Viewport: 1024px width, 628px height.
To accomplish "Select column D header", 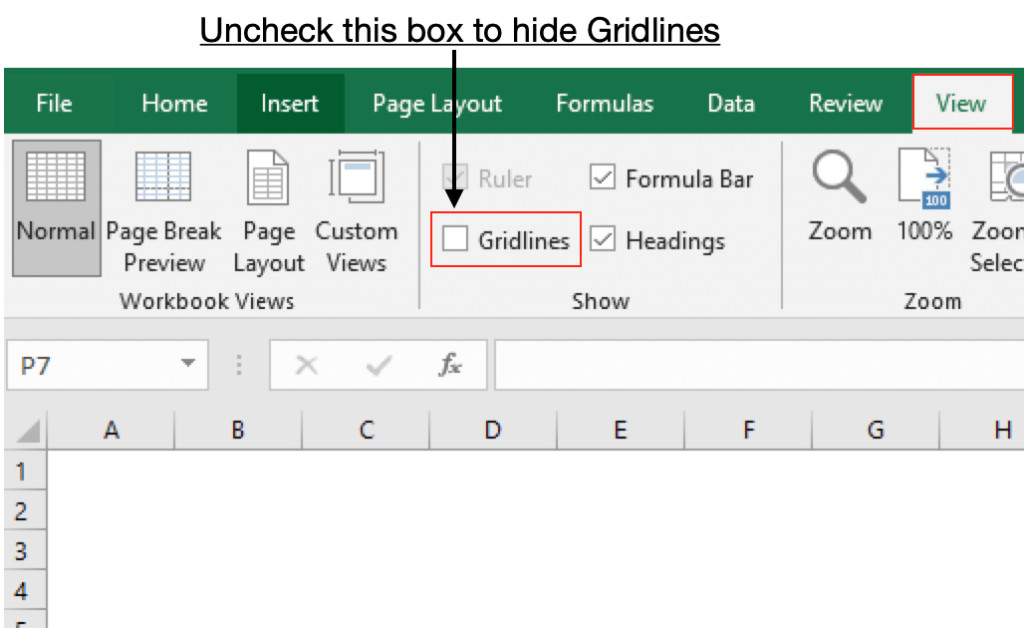I will (x=493, y=430).
